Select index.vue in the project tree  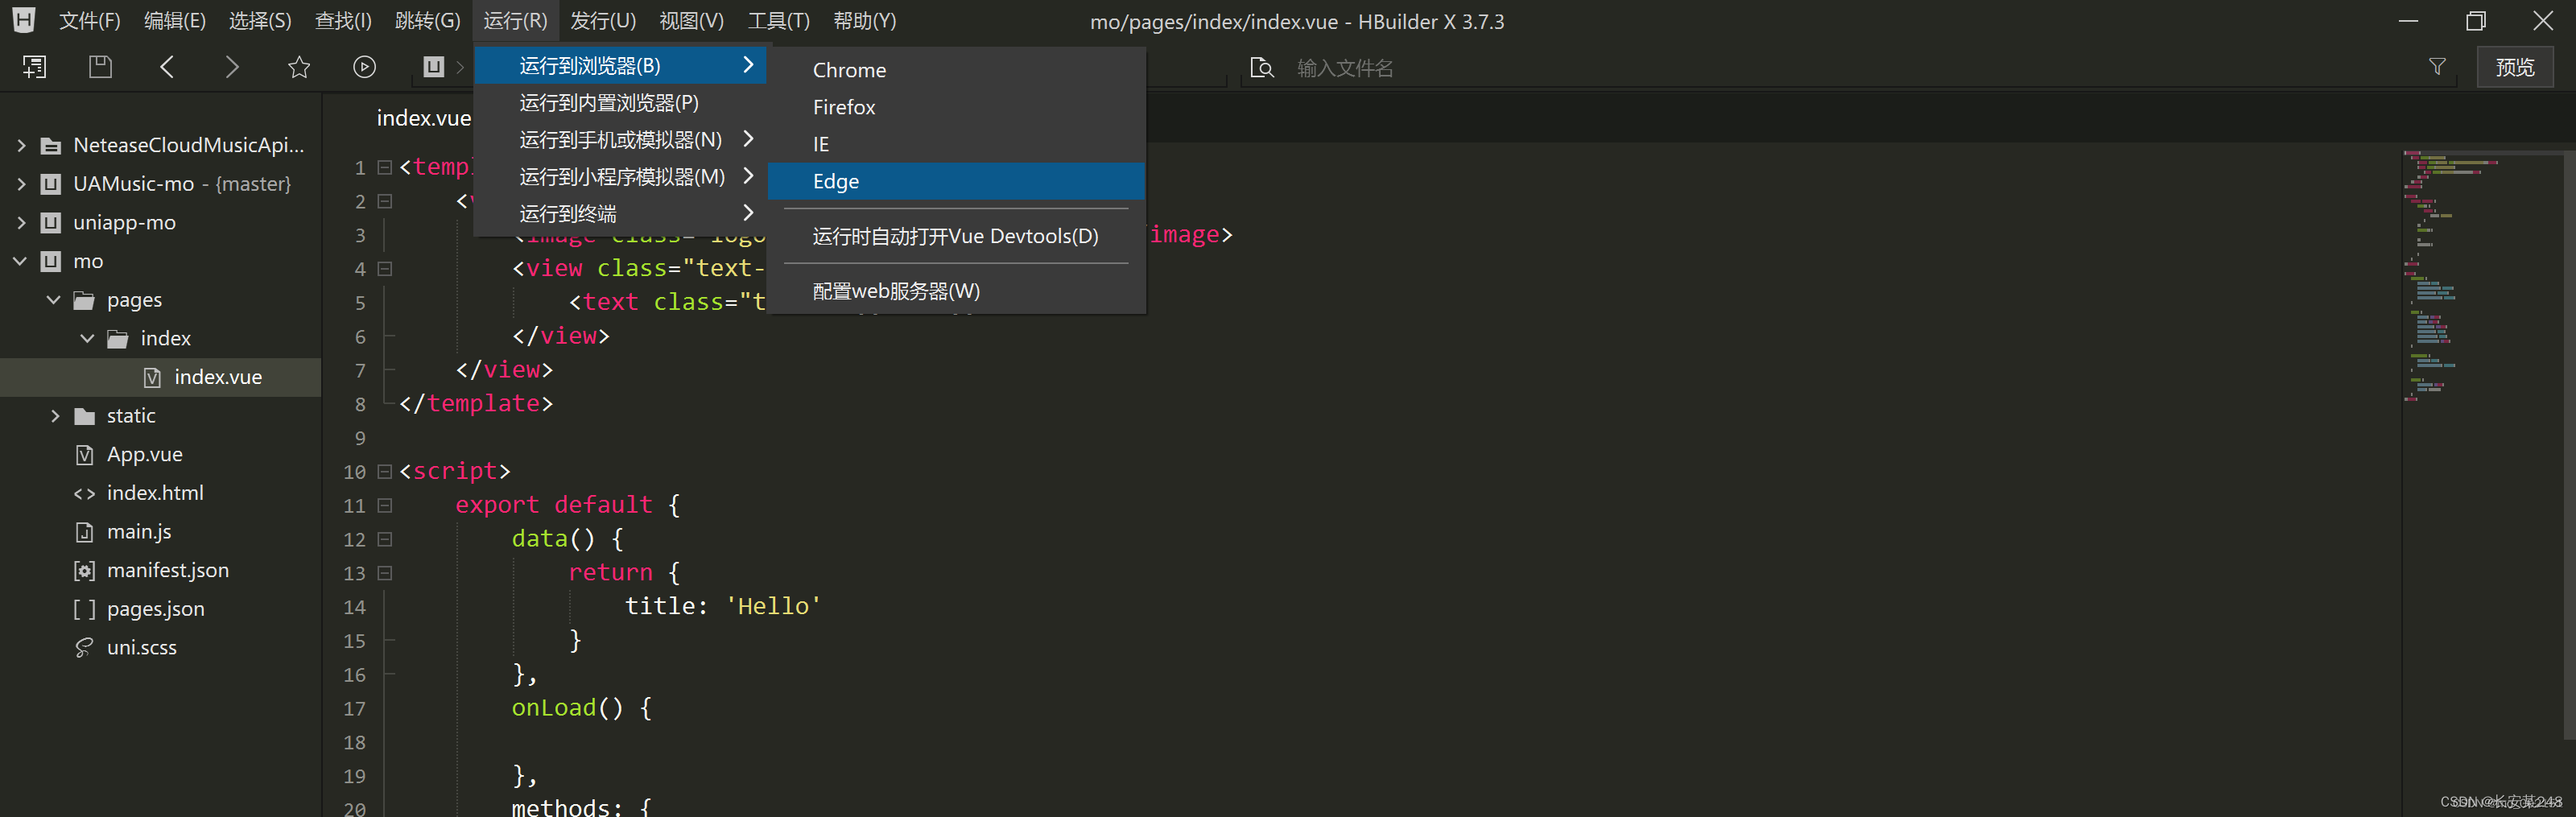[x=160, y=377]
